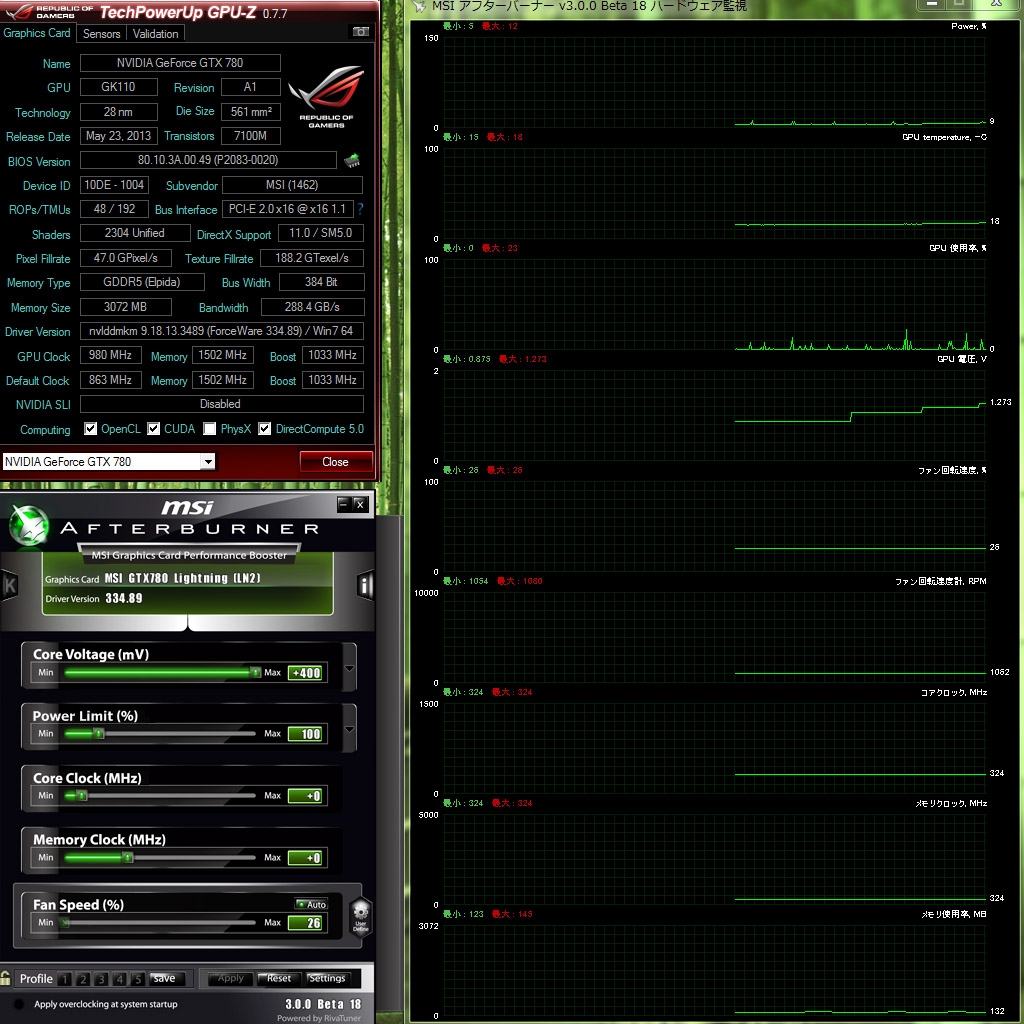The image size is (1024, 1024).
Task: Click the Core Clock slider handle
Action: coord(82,795)
